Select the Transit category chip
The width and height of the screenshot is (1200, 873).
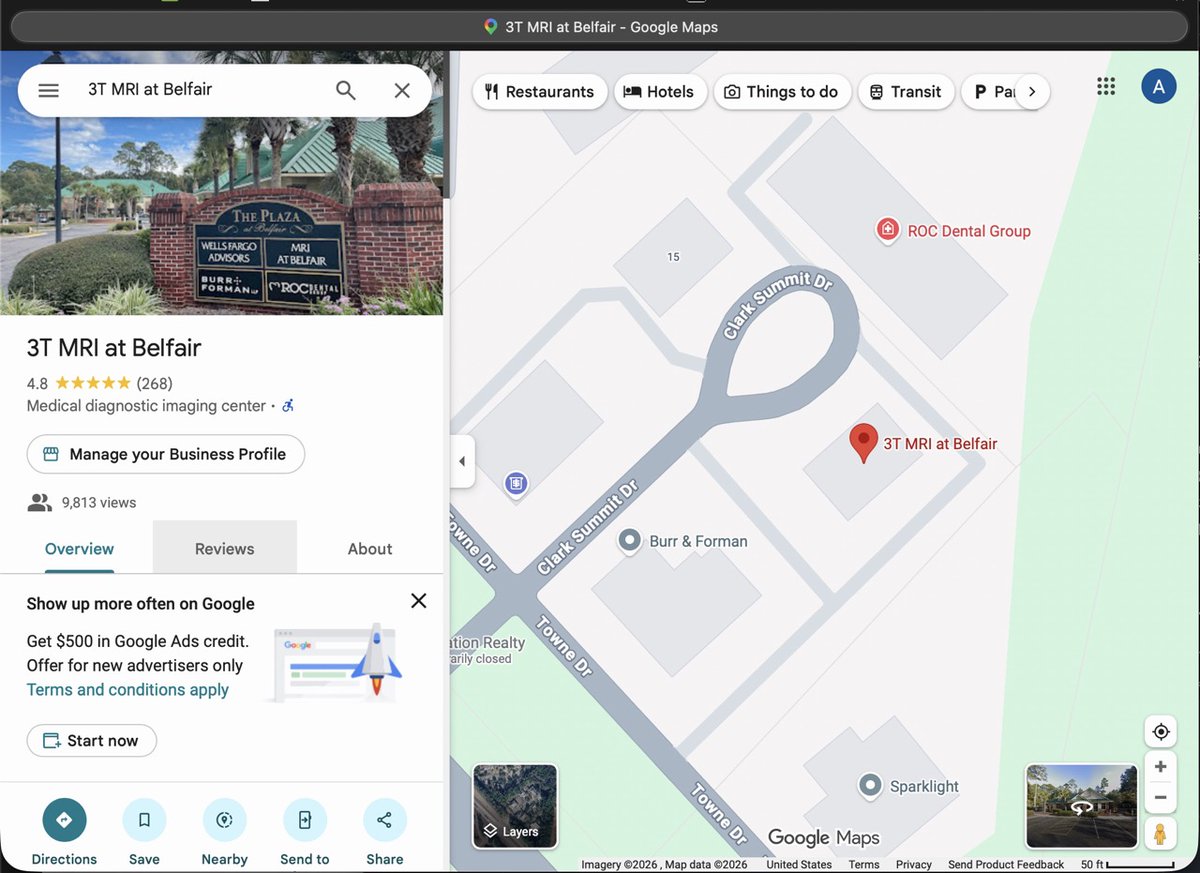[x=906, y=91]
